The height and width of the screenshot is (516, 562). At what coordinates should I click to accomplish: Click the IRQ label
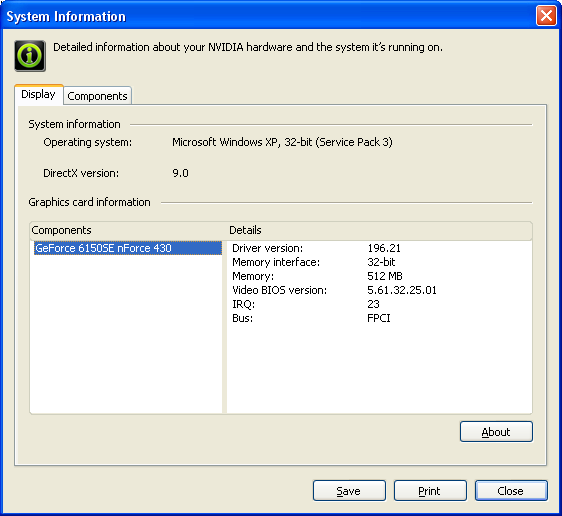point(243,304)
